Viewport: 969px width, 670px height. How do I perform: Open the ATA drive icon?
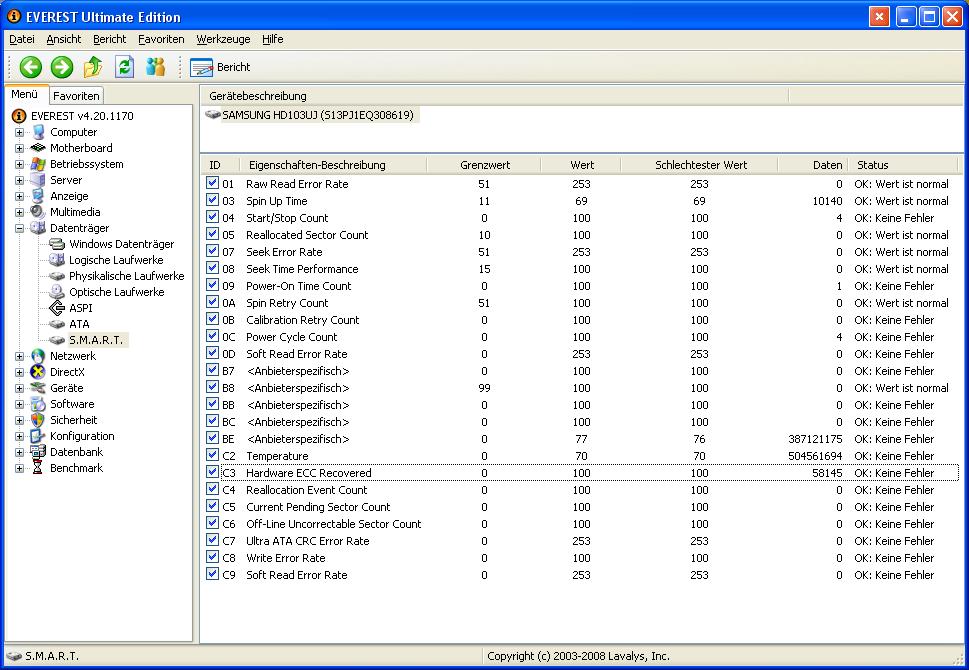point(57,324)
